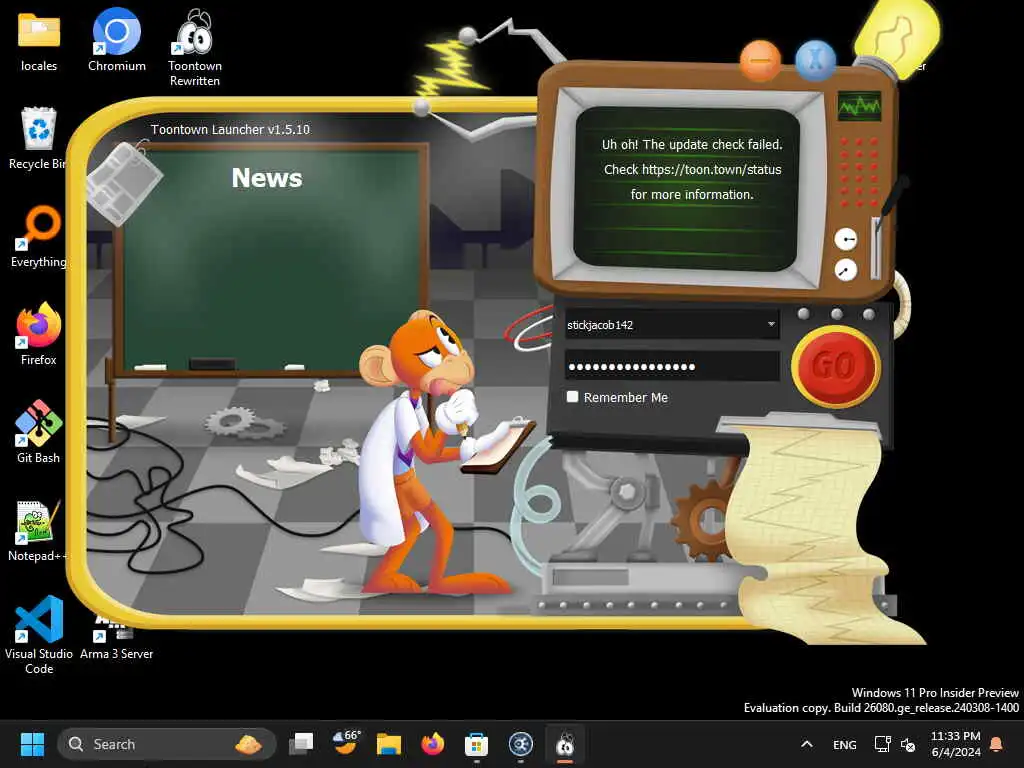Open the notifications bell icon
This screenshot has height=768, width=1024.
coord(997,744)
